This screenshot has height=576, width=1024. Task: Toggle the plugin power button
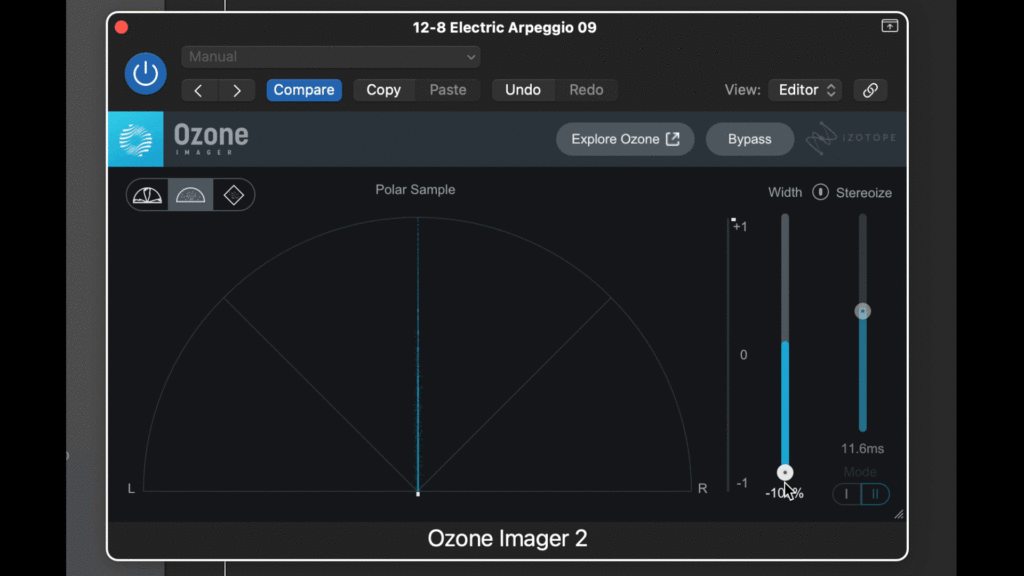coord(146,74)
